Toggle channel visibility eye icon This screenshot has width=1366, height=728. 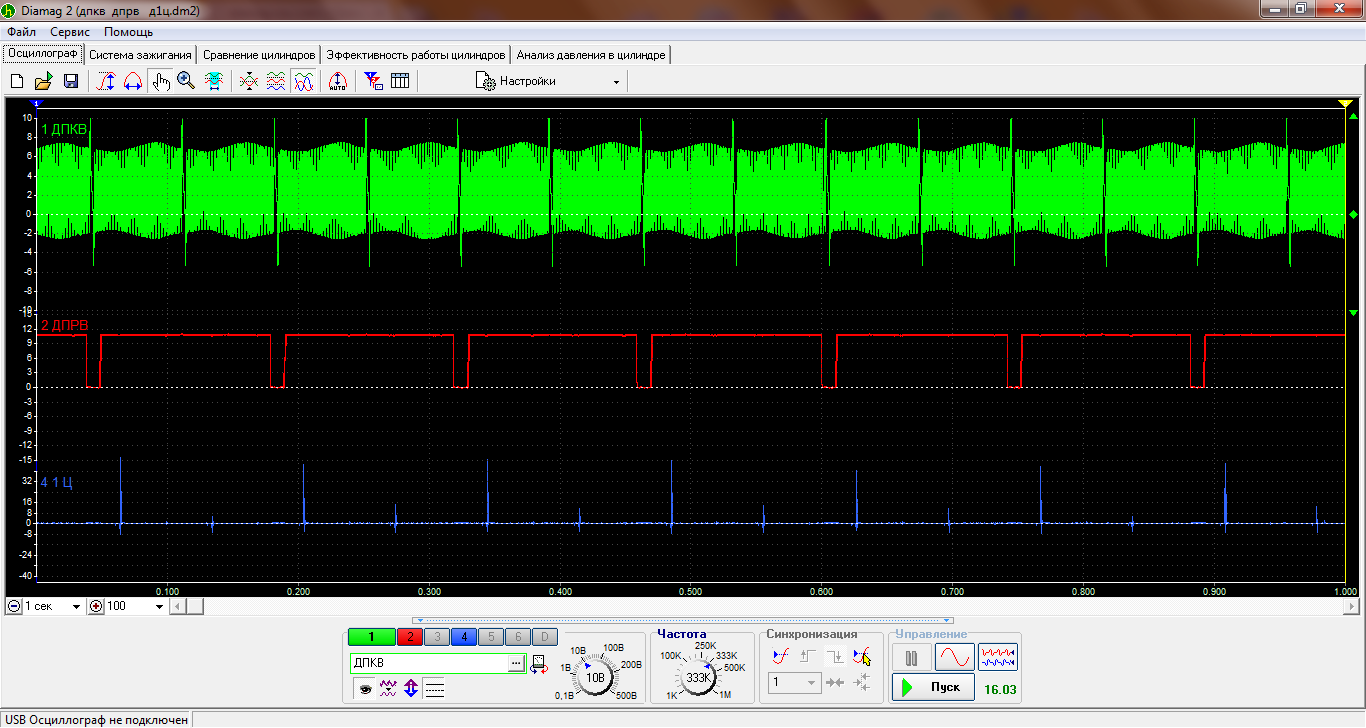click(364, 688)
